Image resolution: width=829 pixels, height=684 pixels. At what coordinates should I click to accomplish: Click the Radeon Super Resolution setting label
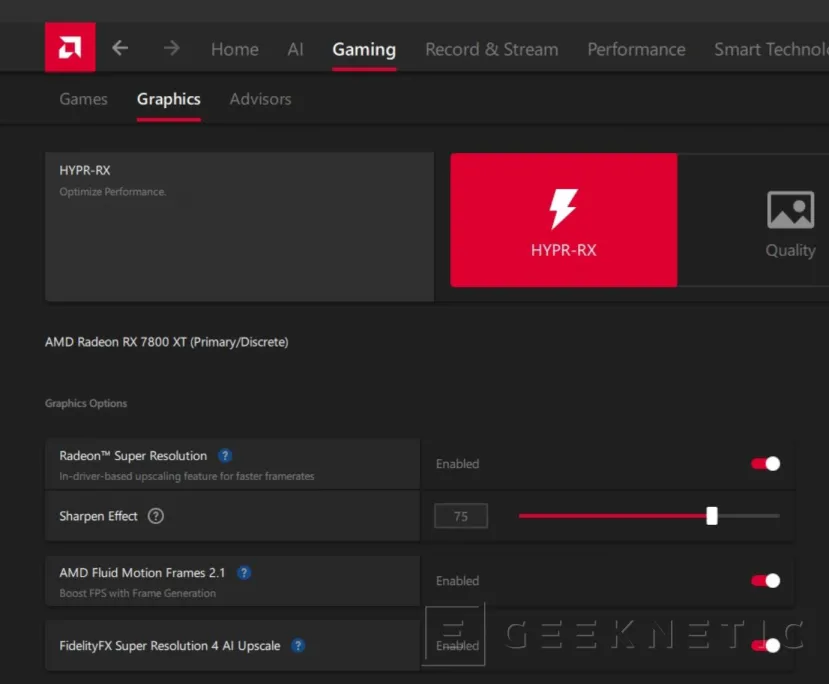tap(133, 456)
